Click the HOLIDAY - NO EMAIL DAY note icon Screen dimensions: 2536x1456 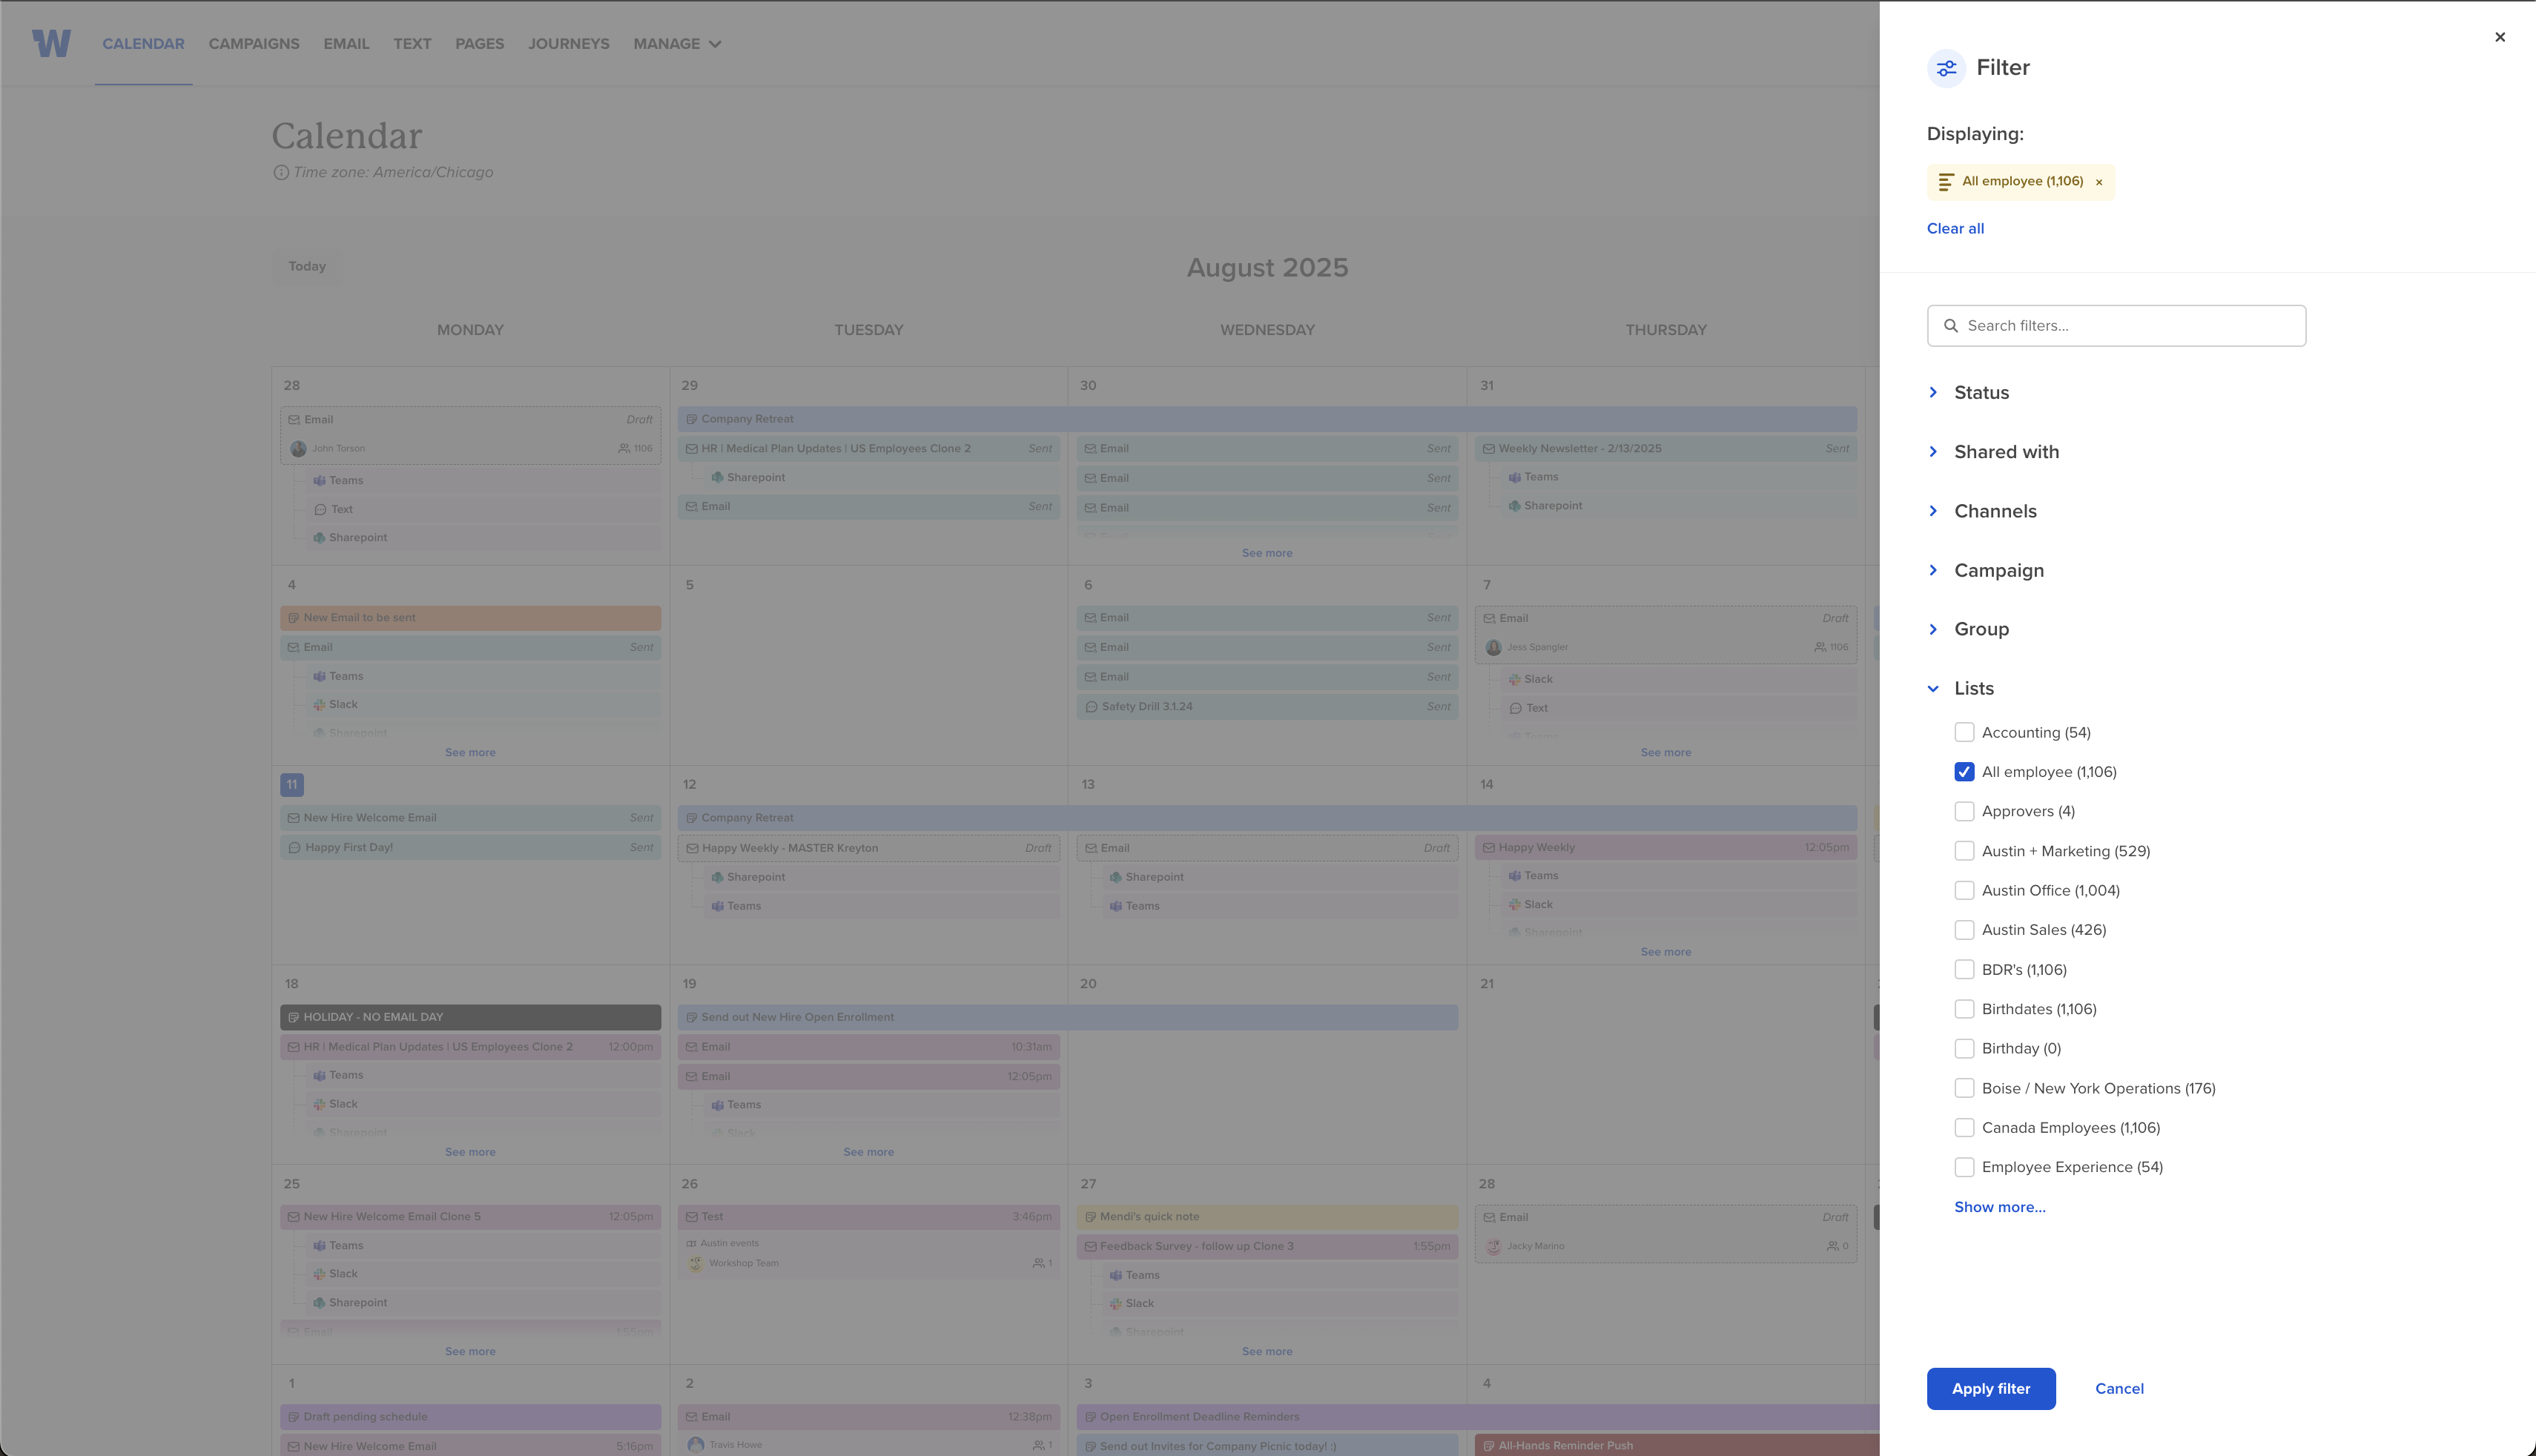click(293, 1017)
